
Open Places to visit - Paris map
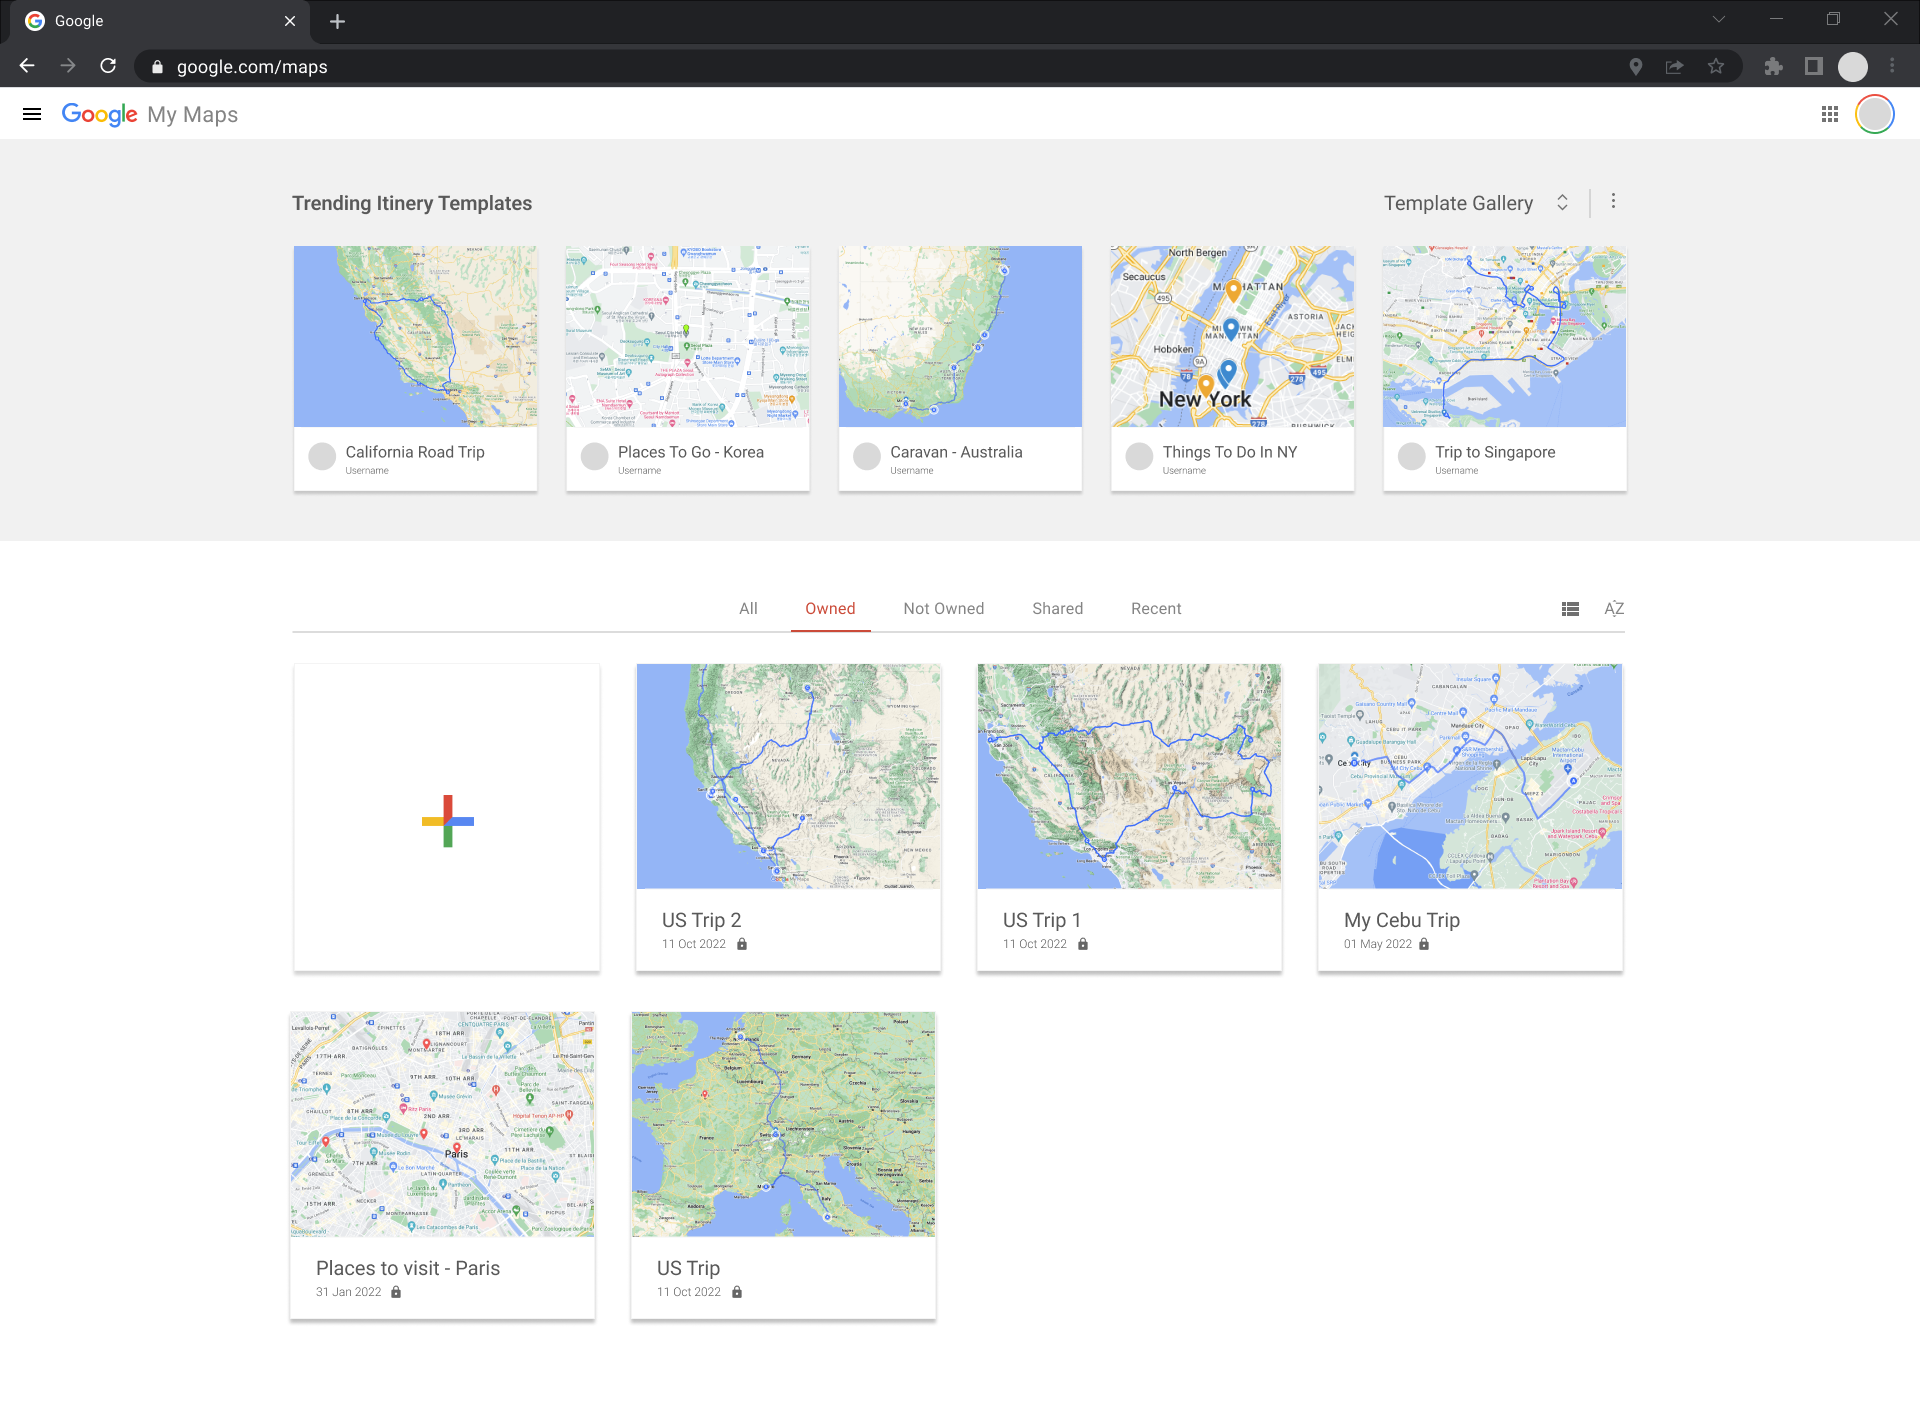point(442,1166)
